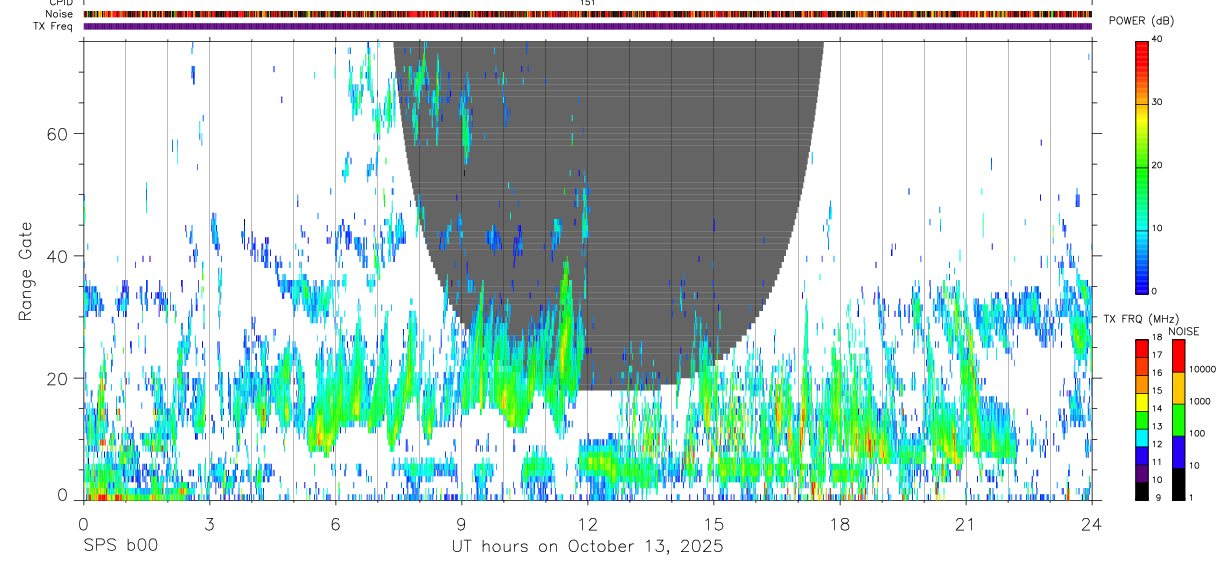1228x567 pixels.
Task: Pick the purple segment of TX FRQ color bar
Action: (x=1141, y=473)
